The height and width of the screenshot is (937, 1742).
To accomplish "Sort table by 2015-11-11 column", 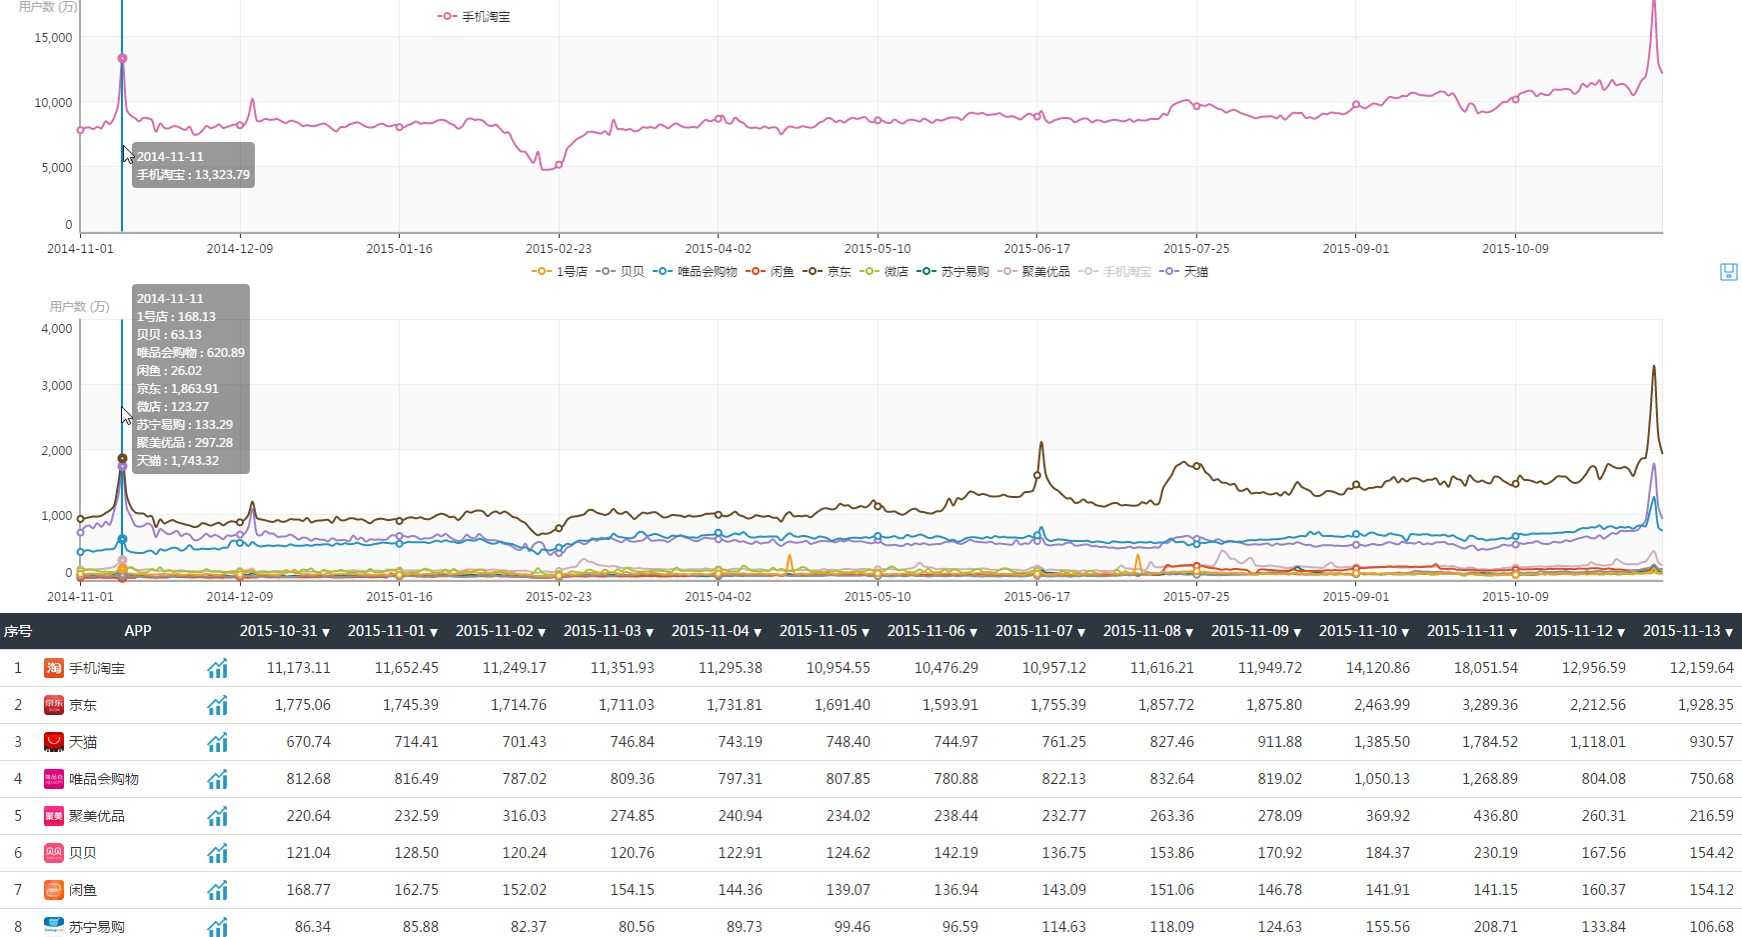I will [x=1471, y=631].
